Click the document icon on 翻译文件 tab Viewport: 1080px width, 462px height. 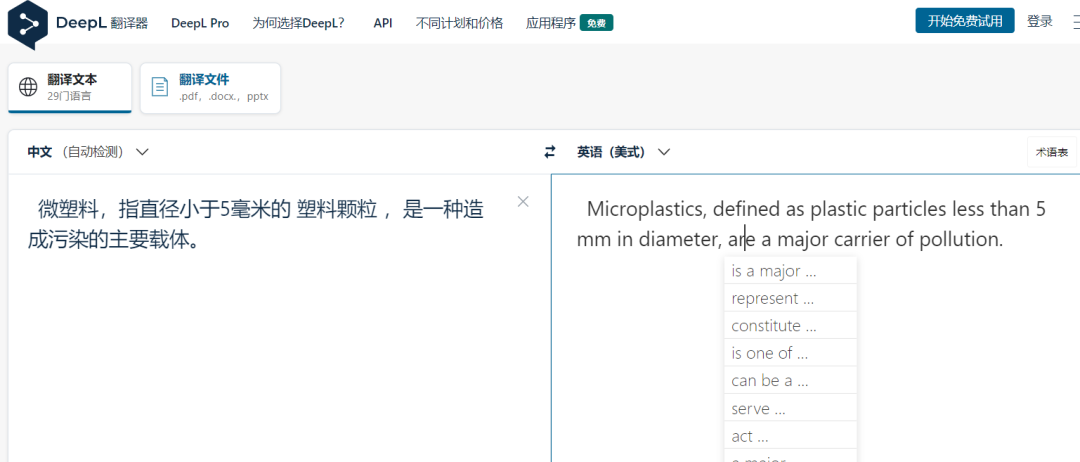(x=160, y=87)
